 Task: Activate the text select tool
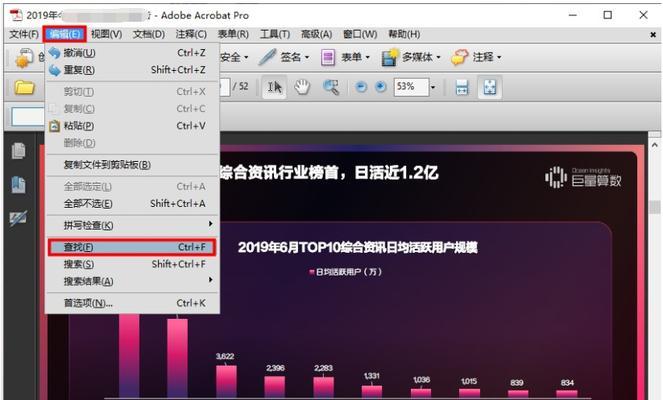point(274,87)
